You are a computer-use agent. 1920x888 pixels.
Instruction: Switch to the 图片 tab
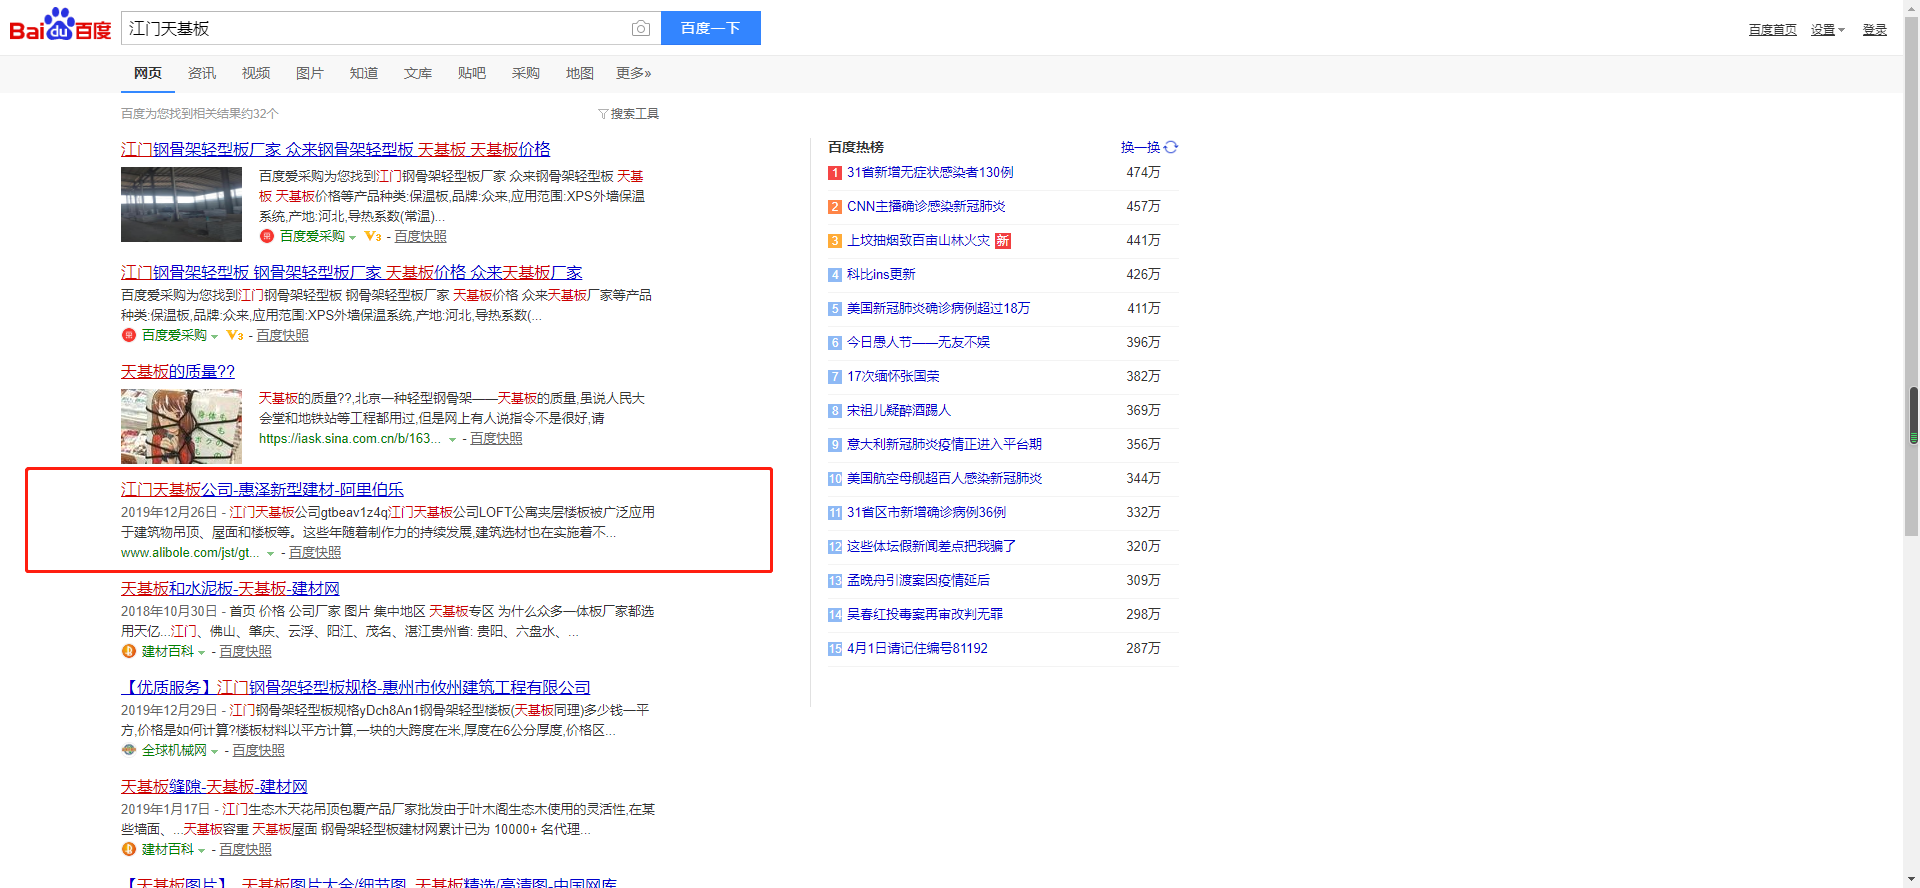tap(310, 73)
